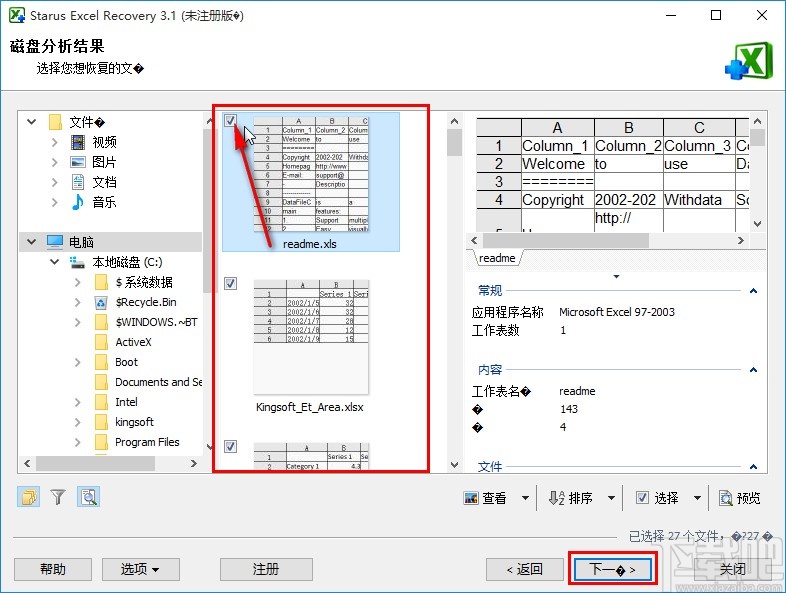
Task: Uncheck the Kingsoft_Et_Area.xlsx checkbox
Action: (230, 284)
